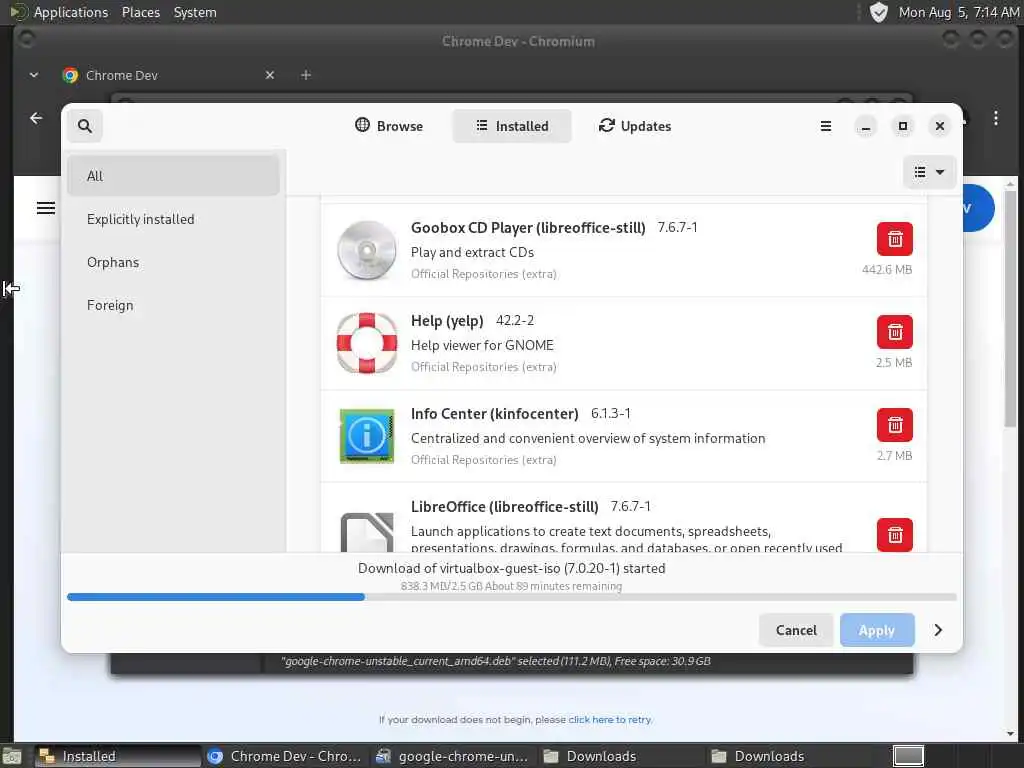Show Foreign packages list

pyautogui.click(x=173, y=305)
